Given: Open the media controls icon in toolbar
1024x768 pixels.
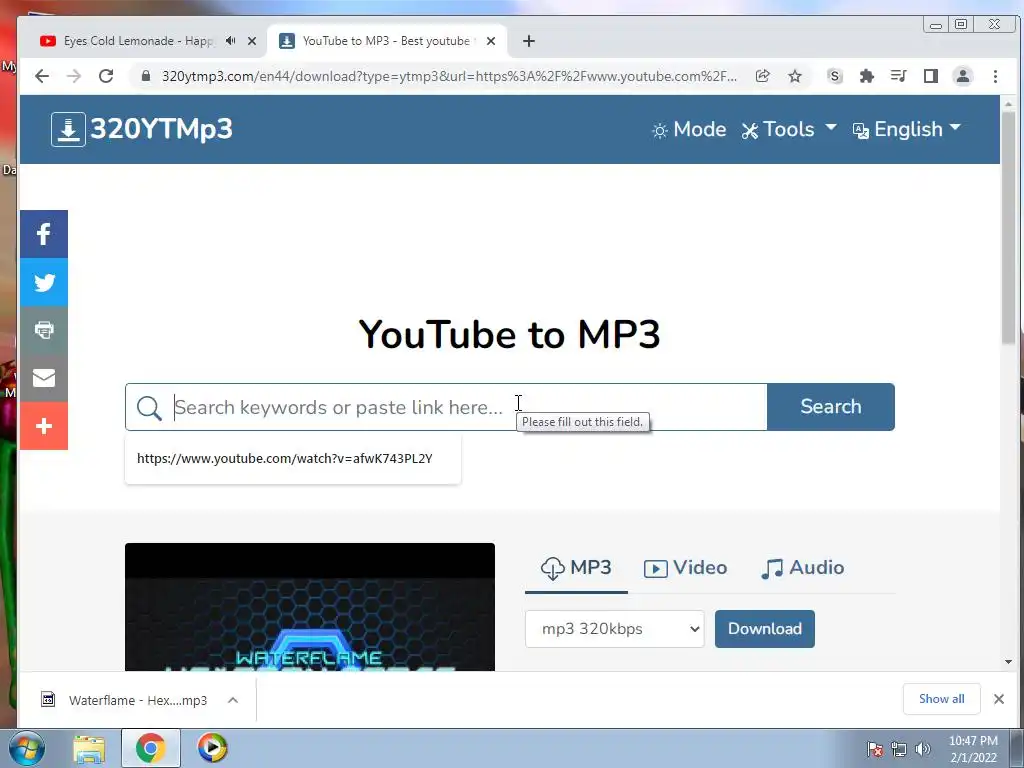Looking at the screenshot, I should pos(899,76).
